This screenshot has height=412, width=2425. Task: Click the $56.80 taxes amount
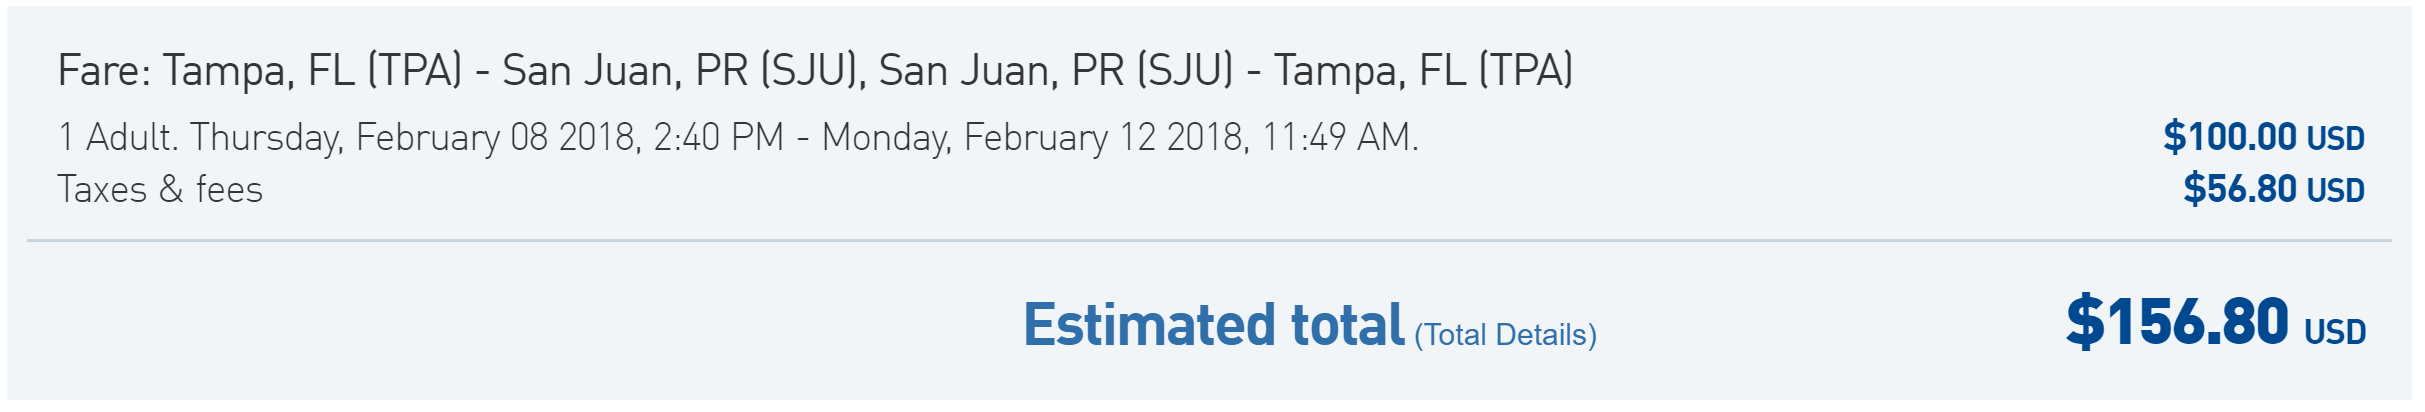pos(2240,188)
